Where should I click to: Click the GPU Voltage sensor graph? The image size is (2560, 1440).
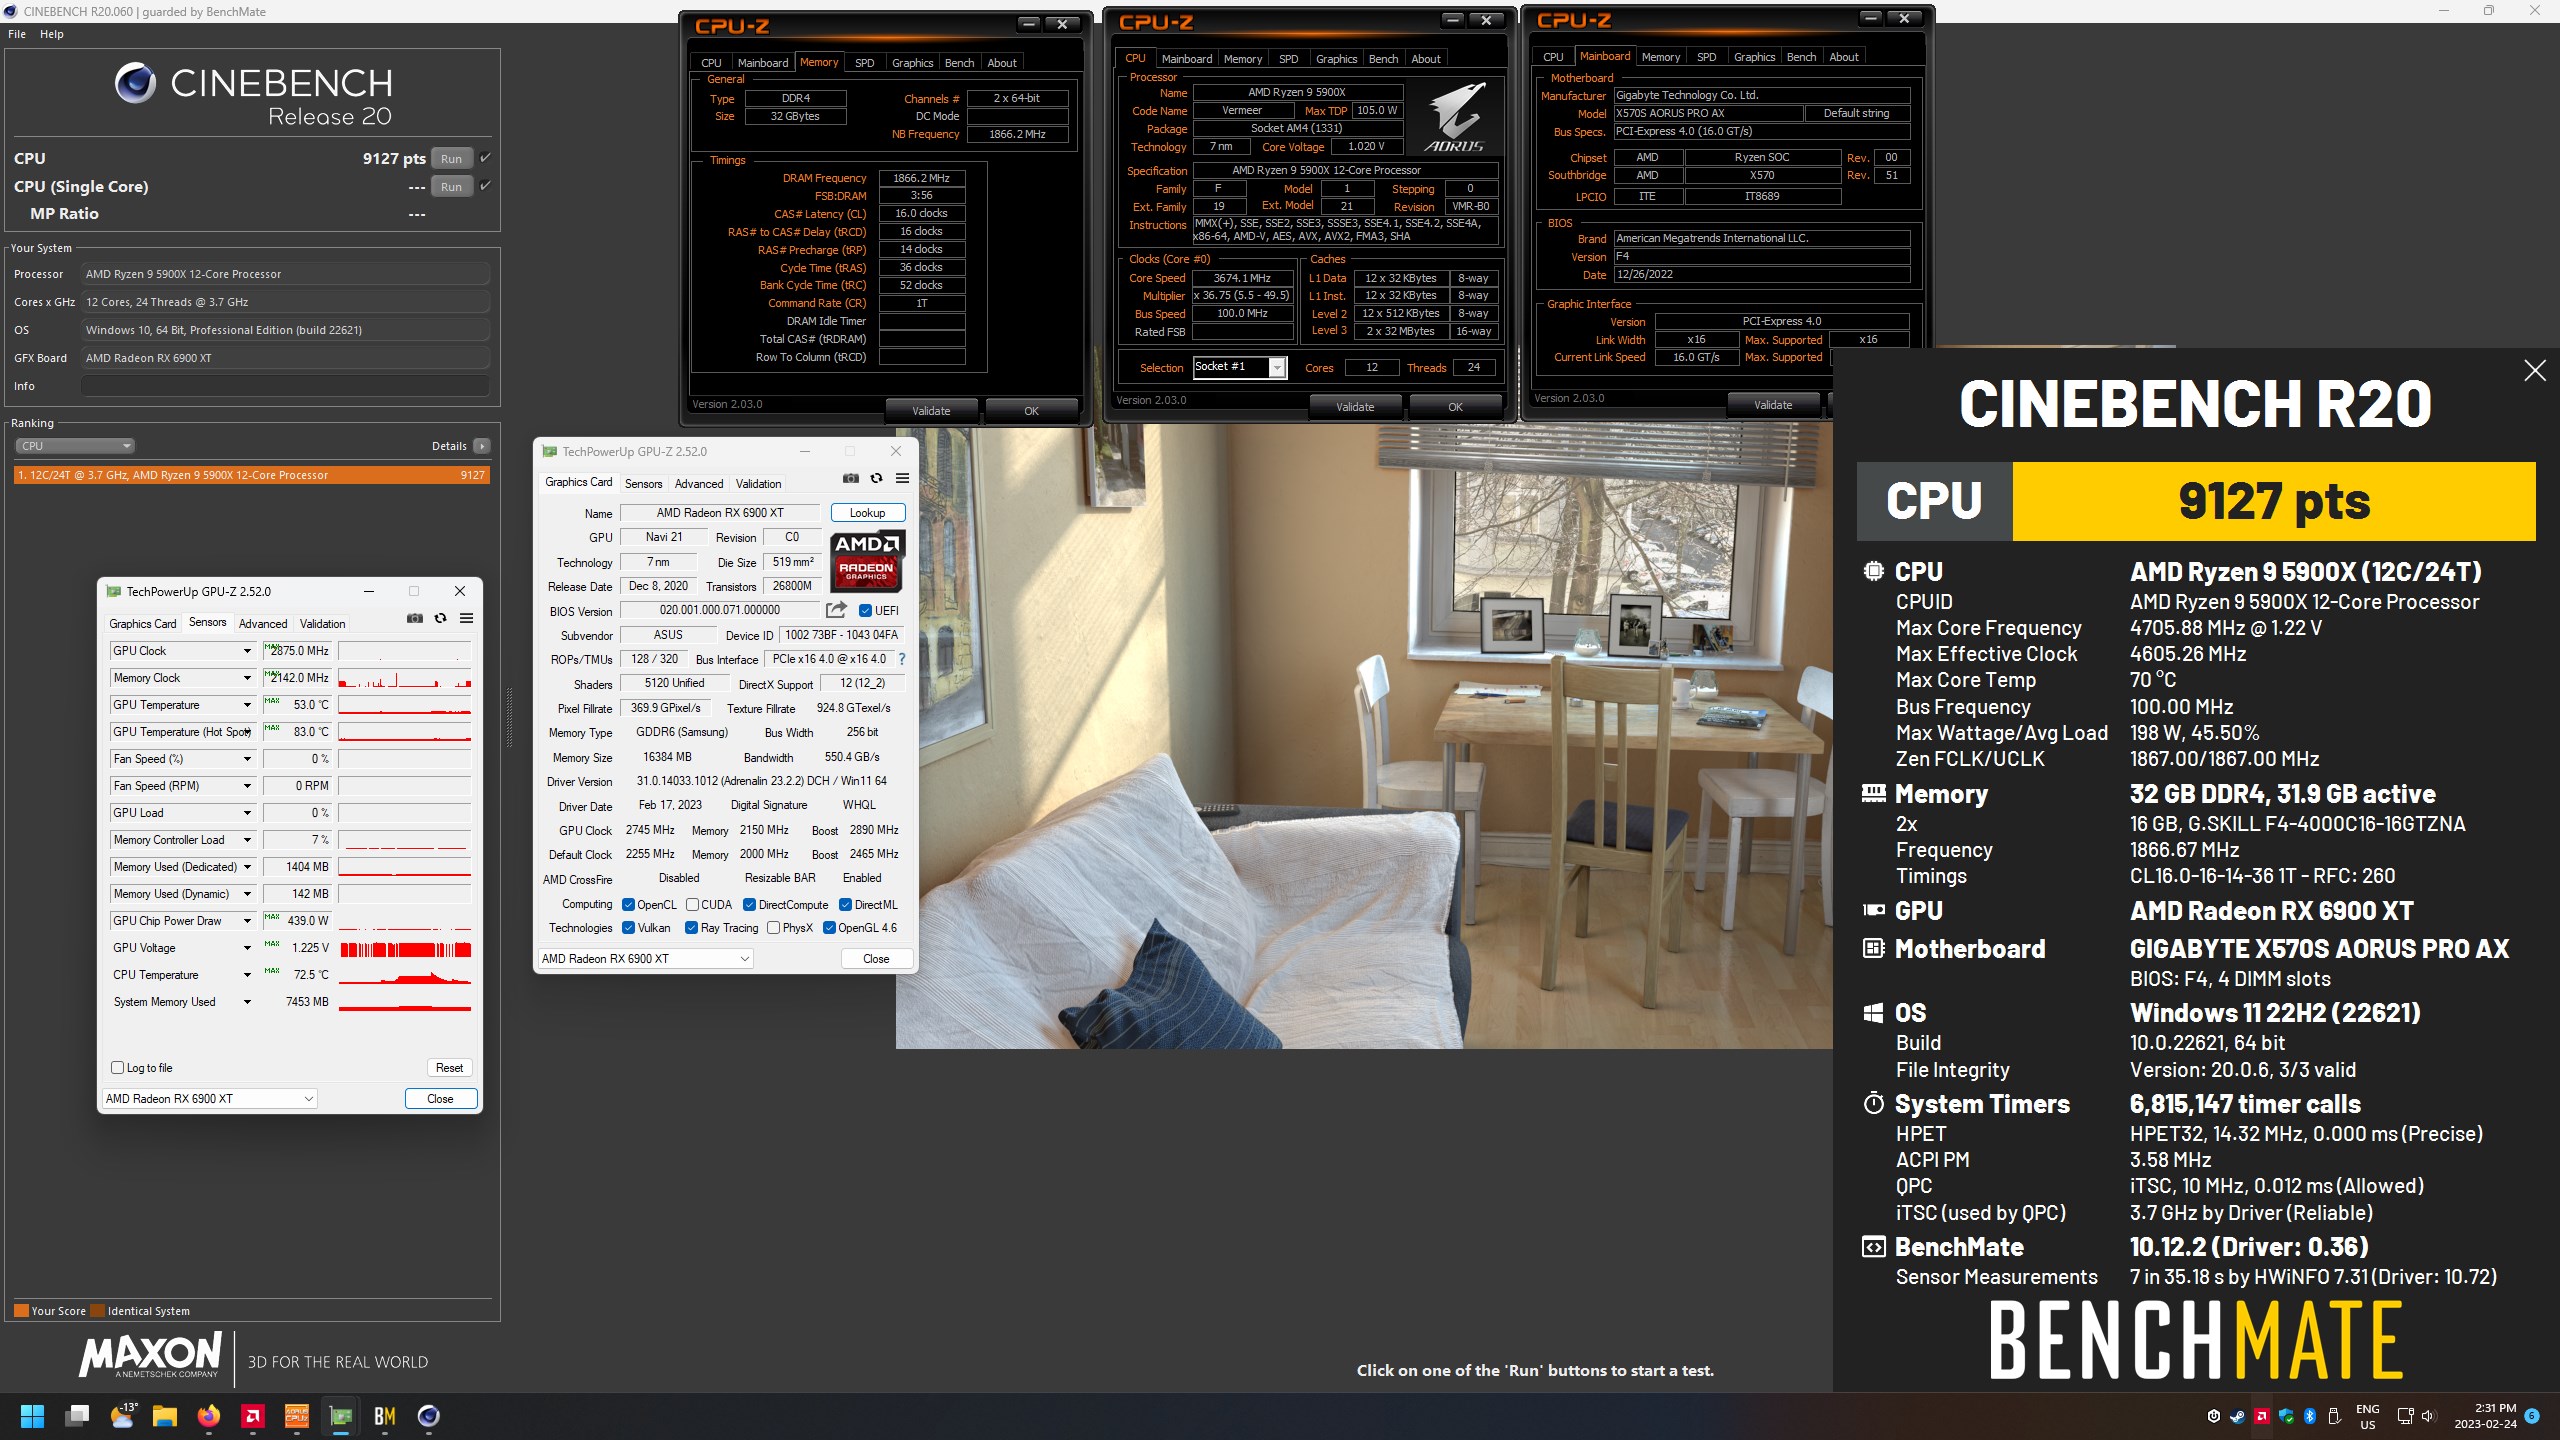tap(405, 948)
